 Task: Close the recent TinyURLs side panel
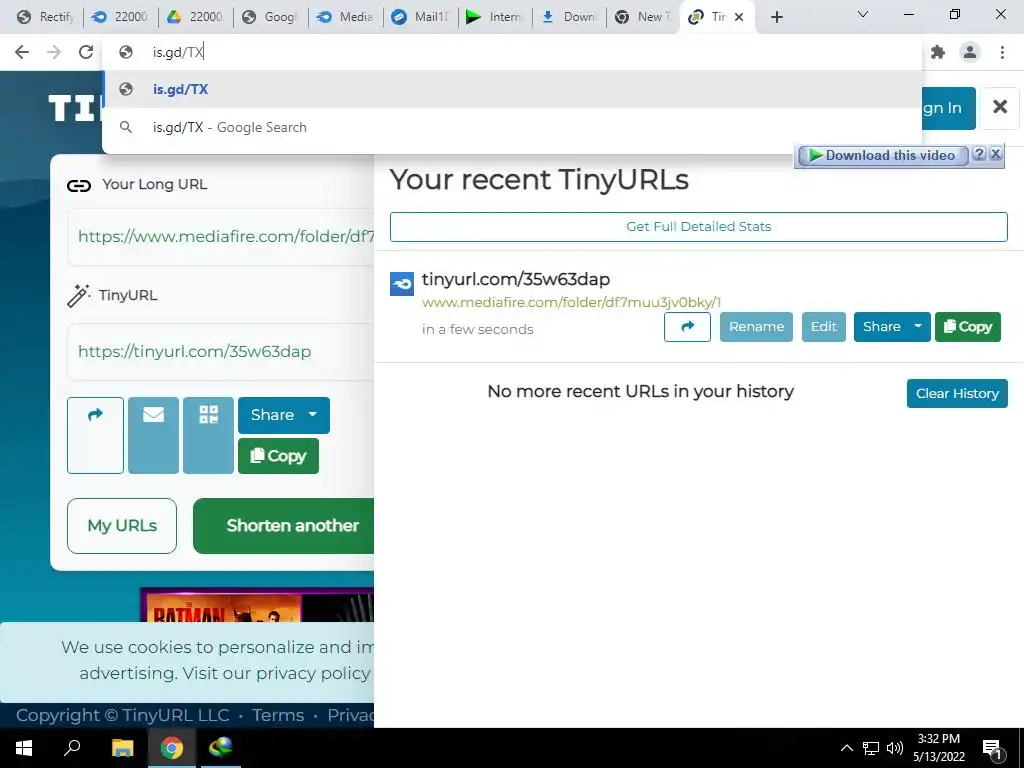[1000, 107]
